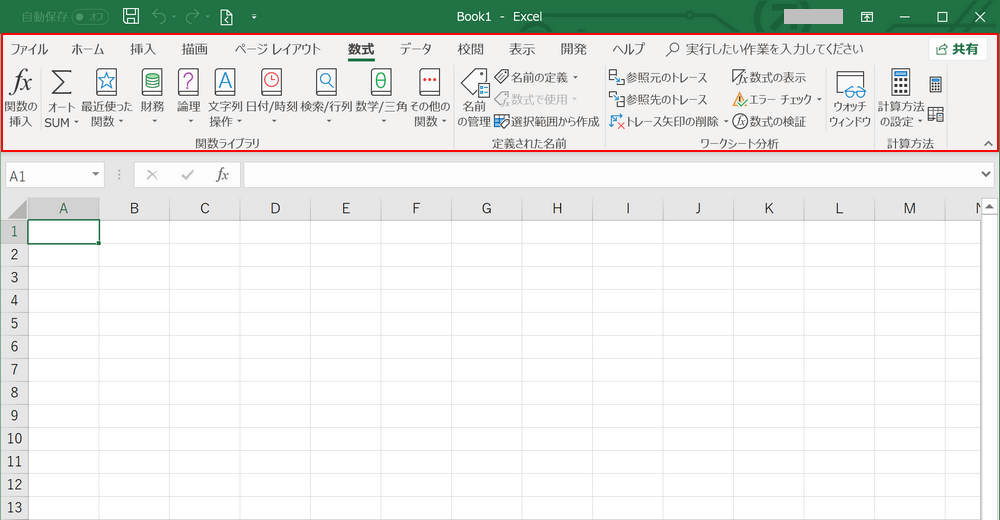Screen dimensions: 1000x520
Task: Click the small 再計算実行 calculator icon
Action: coord(936,84)
